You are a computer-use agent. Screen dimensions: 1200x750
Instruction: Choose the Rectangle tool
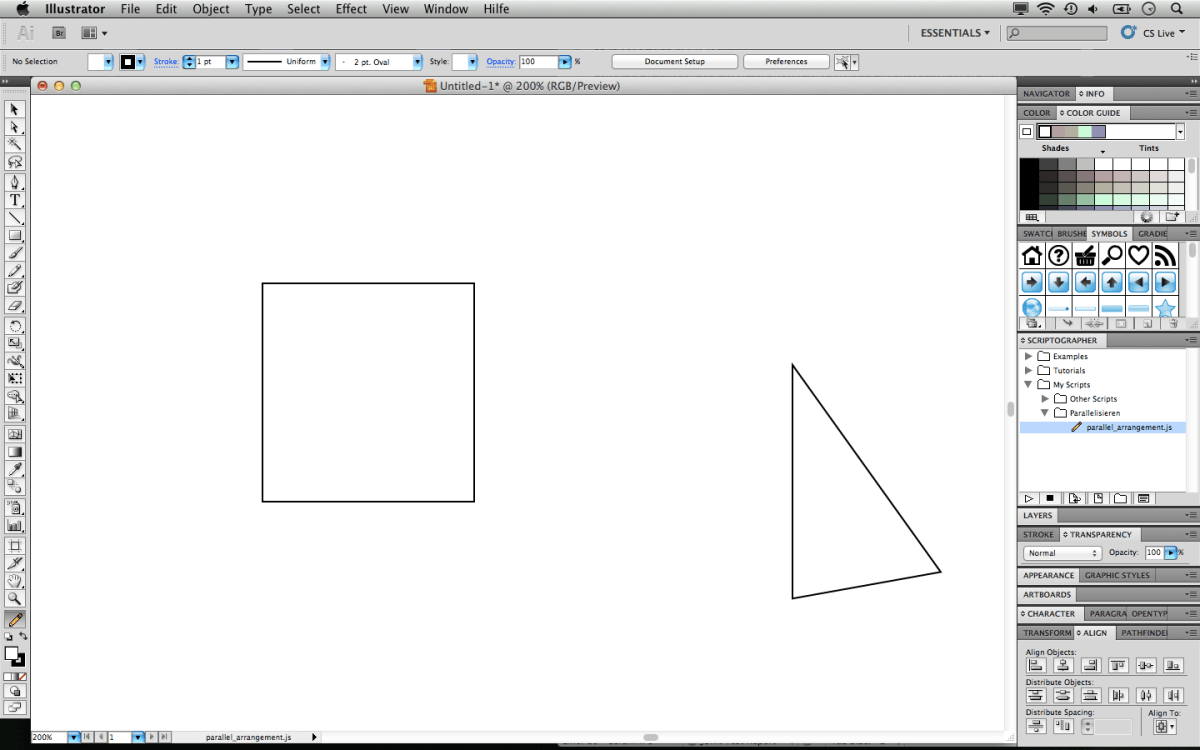15,237
